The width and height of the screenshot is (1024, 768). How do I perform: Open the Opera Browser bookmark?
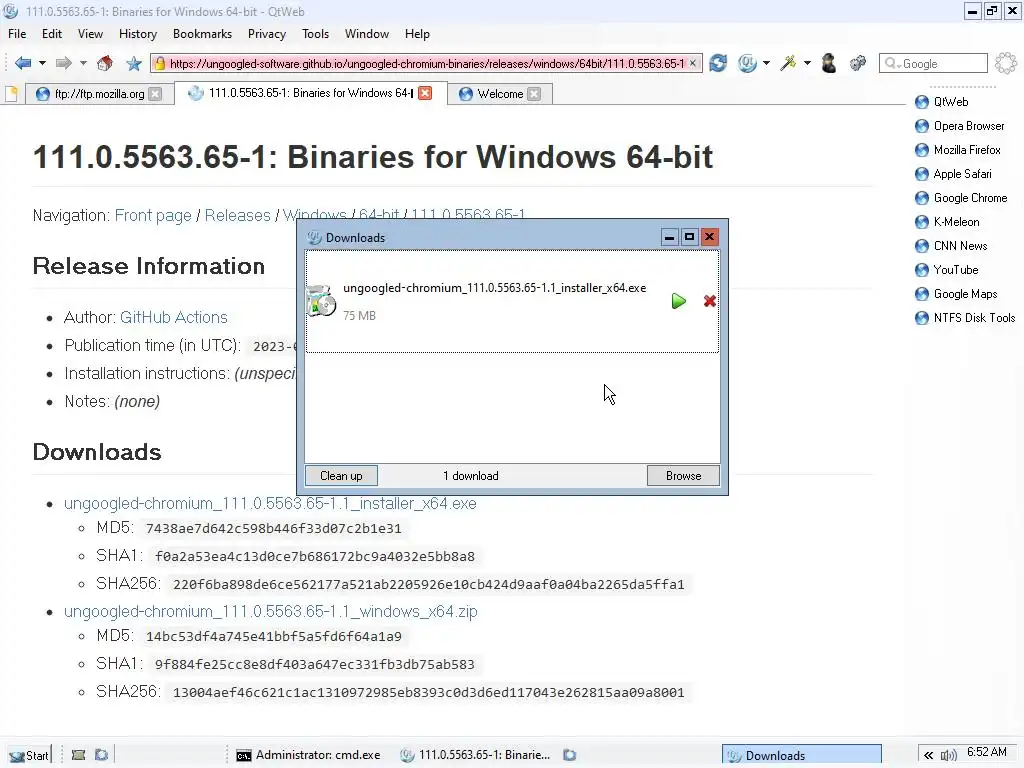point(959,126)
